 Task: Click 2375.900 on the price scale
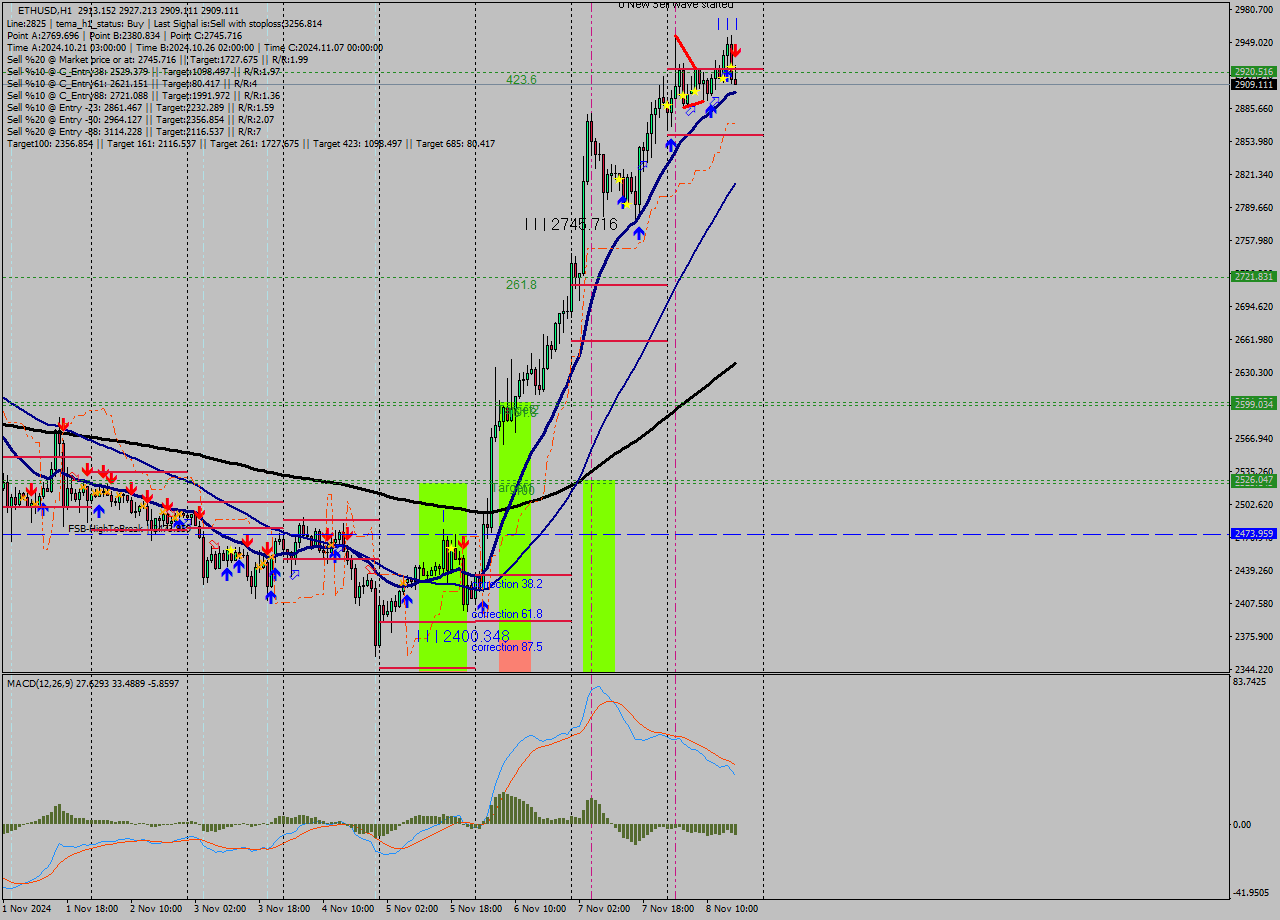[x=1254, y=637]
